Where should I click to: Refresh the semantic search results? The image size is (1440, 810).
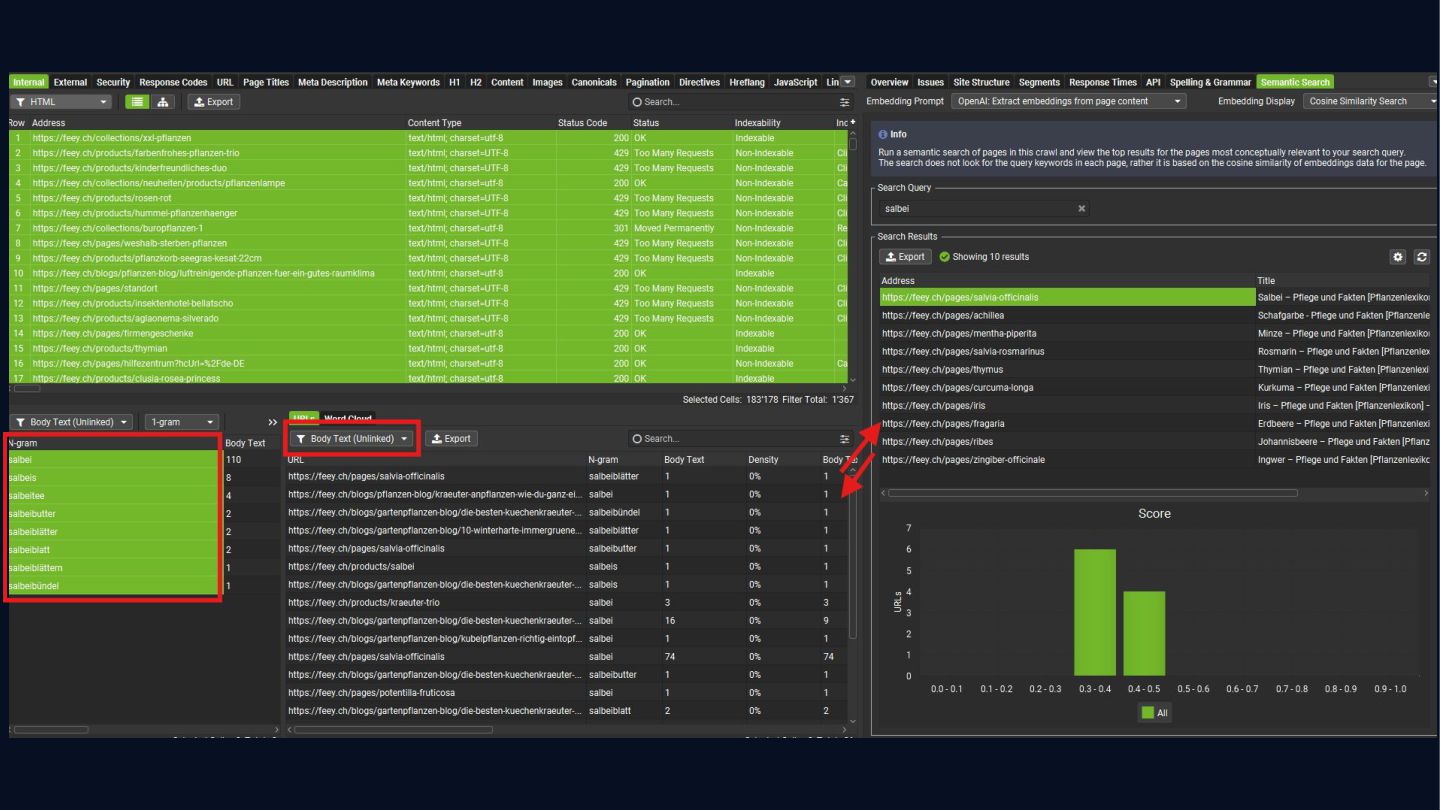pos(1422,257)
